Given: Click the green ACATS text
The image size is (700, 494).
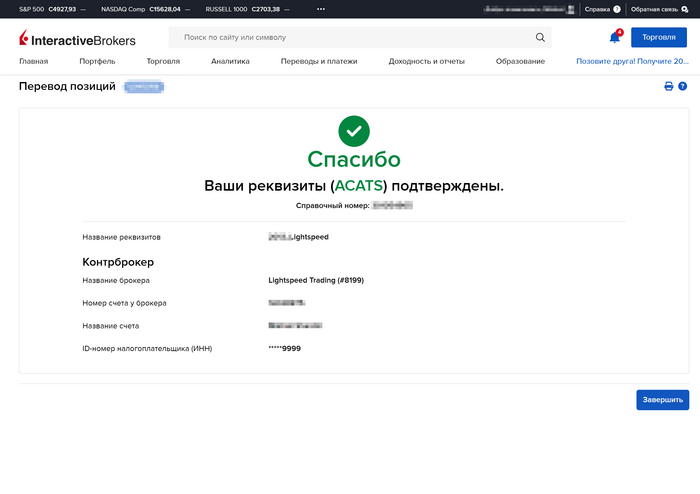Looking at the screenshot, I should [359, 186].
